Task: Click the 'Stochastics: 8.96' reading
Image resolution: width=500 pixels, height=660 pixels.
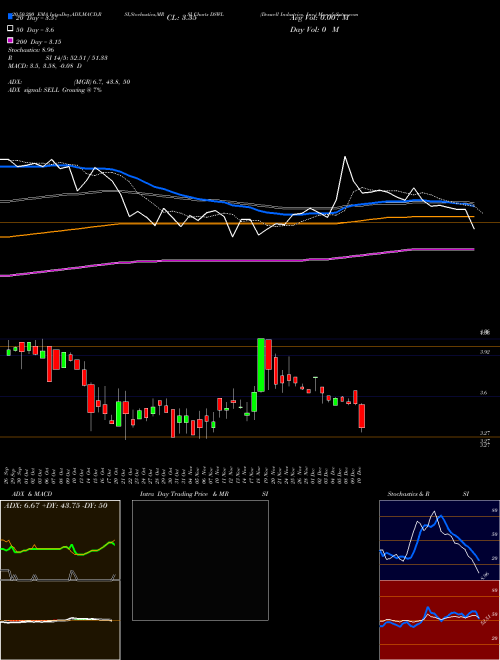Action: (31, 50)
